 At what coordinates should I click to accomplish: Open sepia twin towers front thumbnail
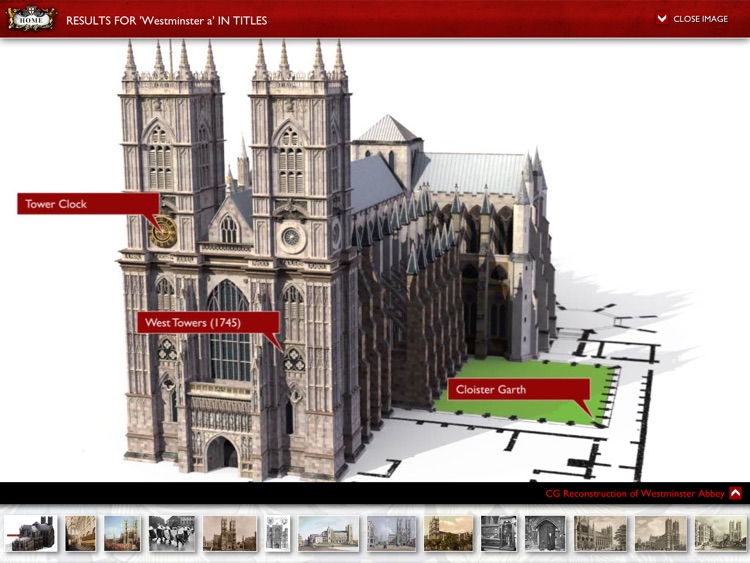230,533
